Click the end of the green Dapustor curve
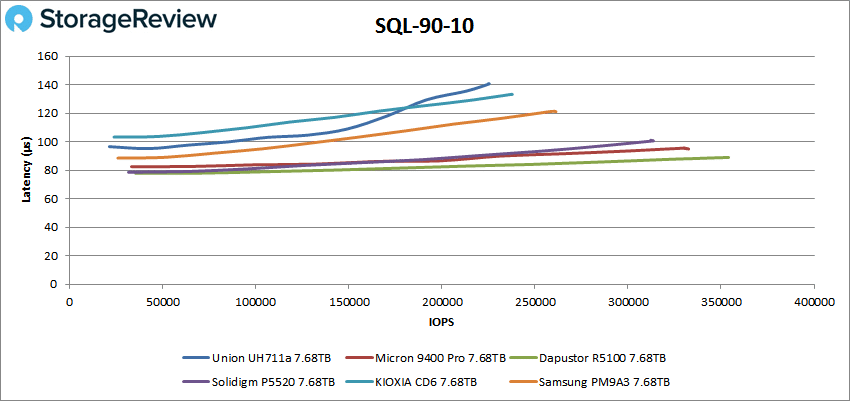The width and height of the screenshot is (850, 401). [727, 157]
